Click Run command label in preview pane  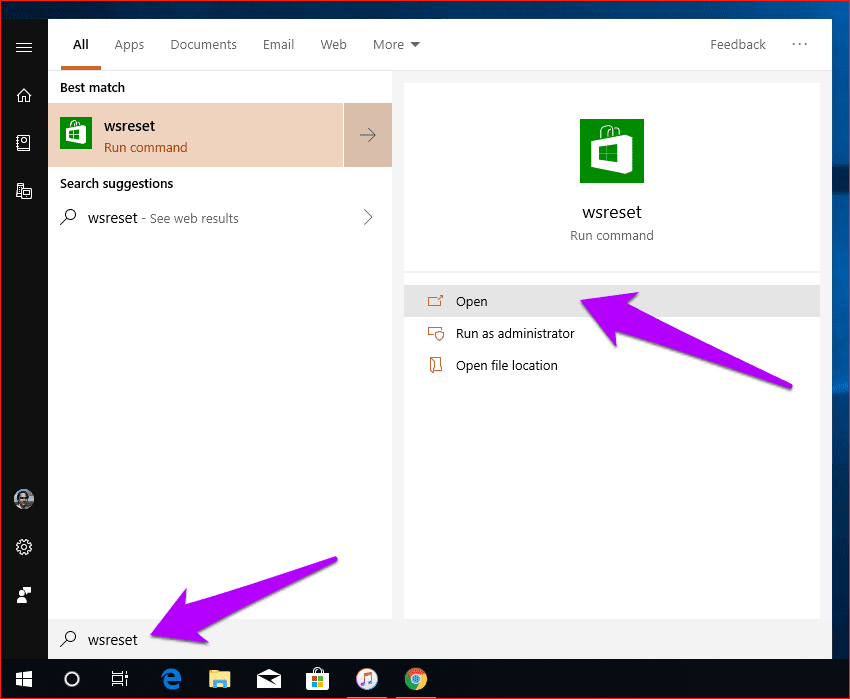[x=611, y=235]
